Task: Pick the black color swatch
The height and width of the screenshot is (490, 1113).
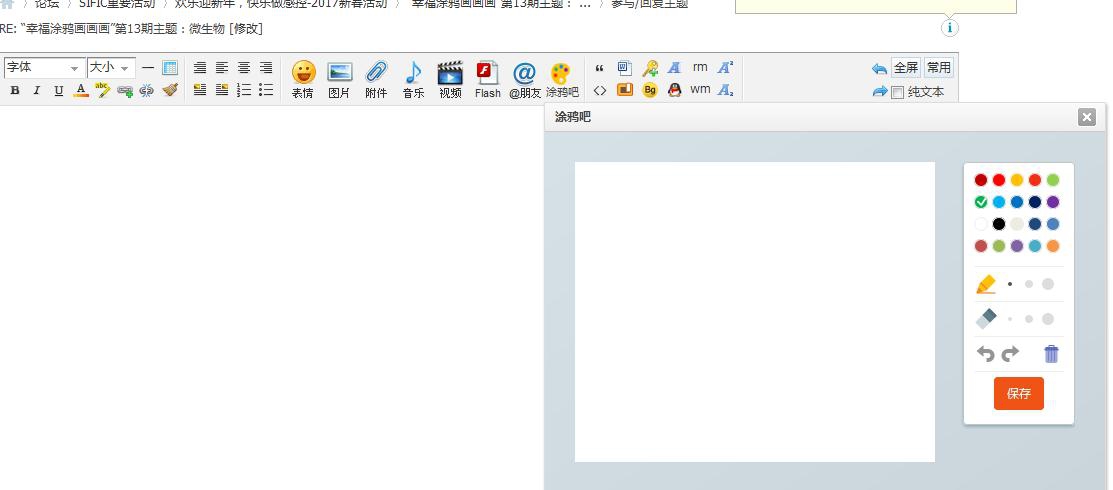Action: [x=999, y=224]
